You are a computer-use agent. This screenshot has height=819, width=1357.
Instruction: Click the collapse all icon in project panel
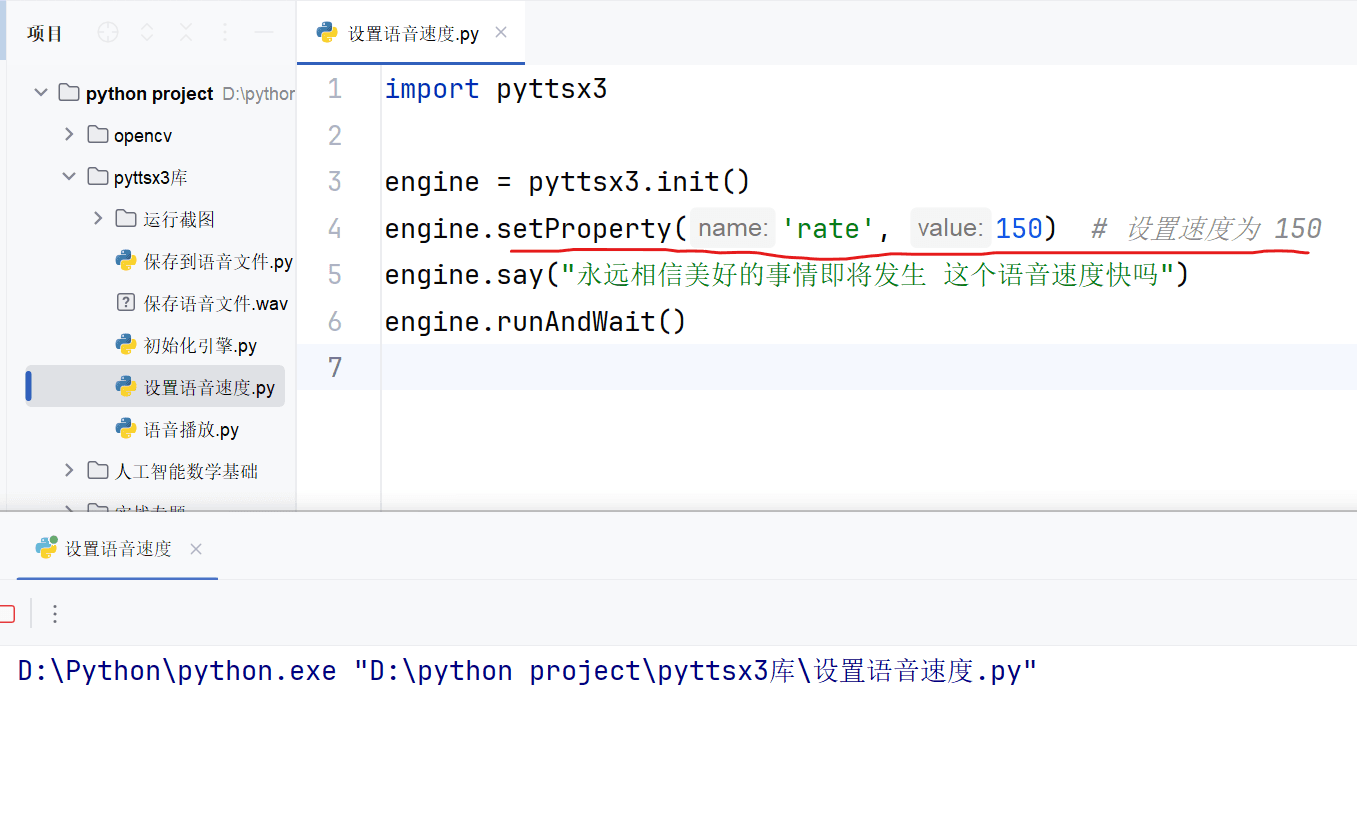click(x=186, y=33)
